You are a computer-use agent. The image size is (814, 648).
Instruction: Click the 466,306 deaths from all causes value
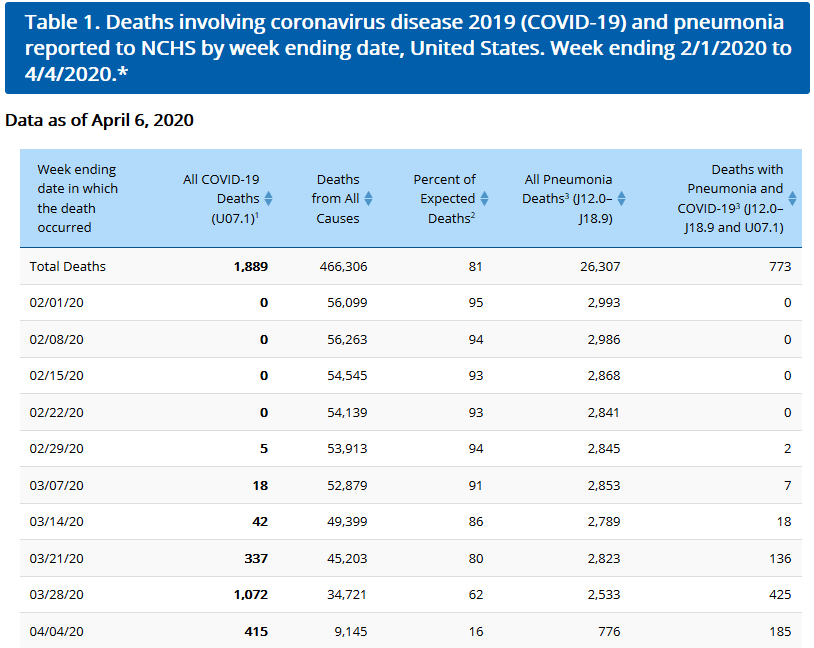pyautogui.click(x=335, y=266)
